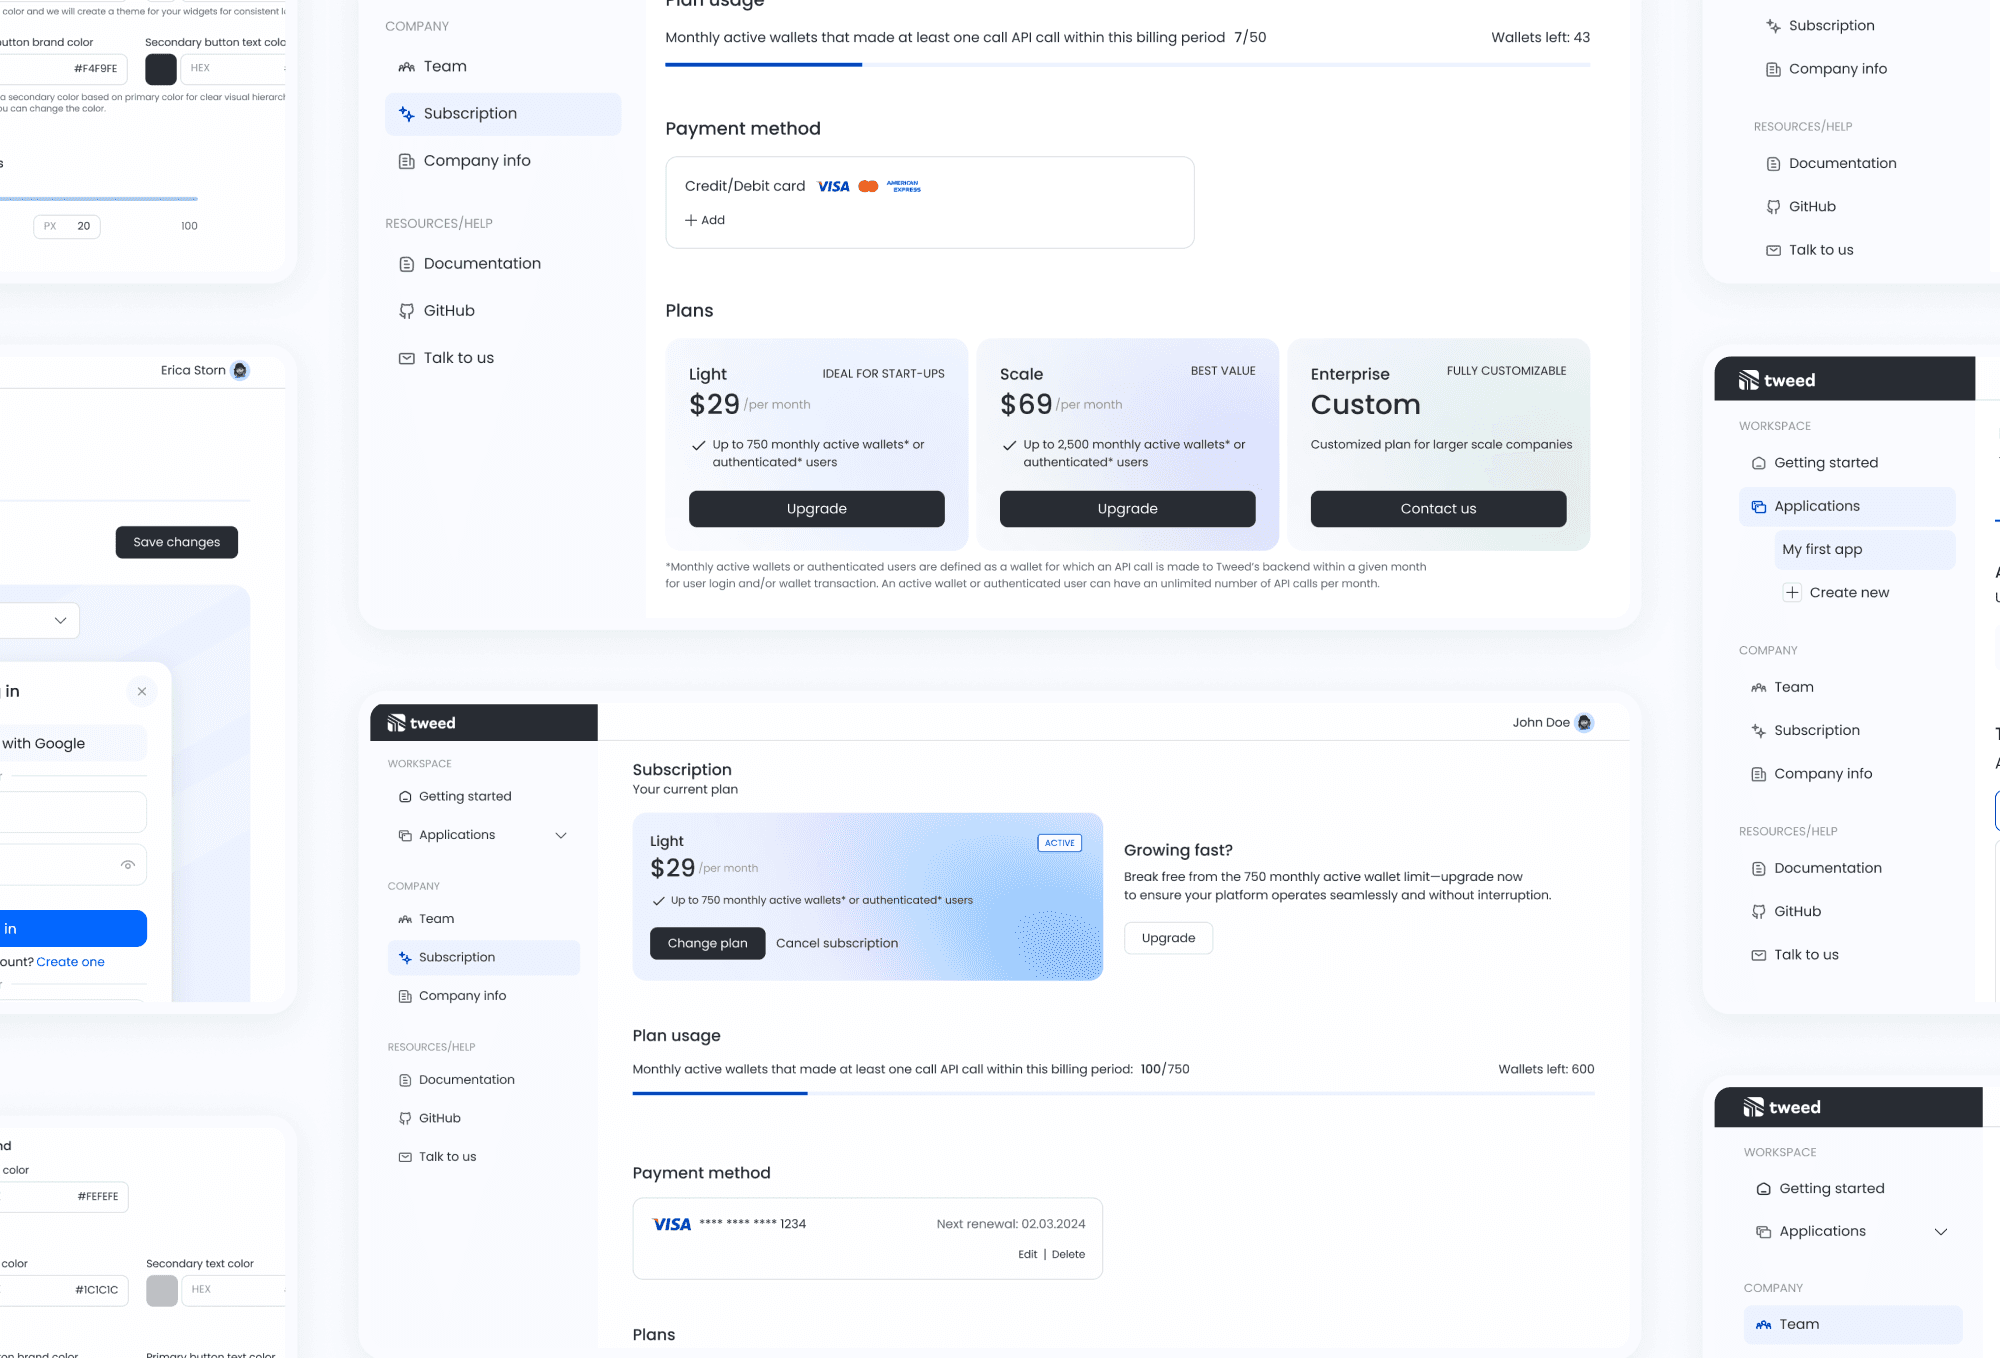The image size is (2000, 1358).
Task: Close the sign-in dialog with the X icon
Action: pyautogui.click(x=142, y=692)
